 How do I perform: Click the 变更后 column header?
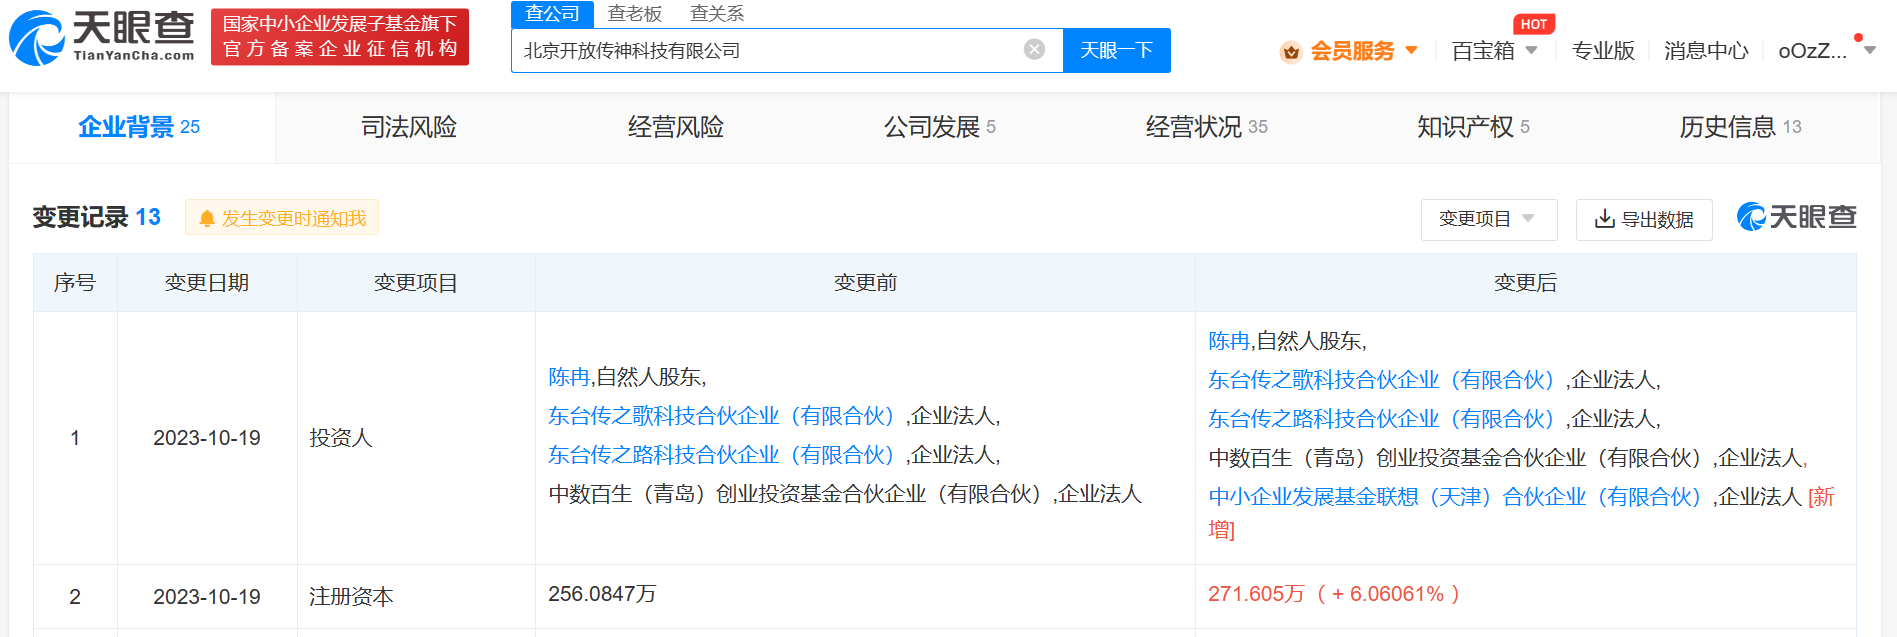tap(1526, 283)
